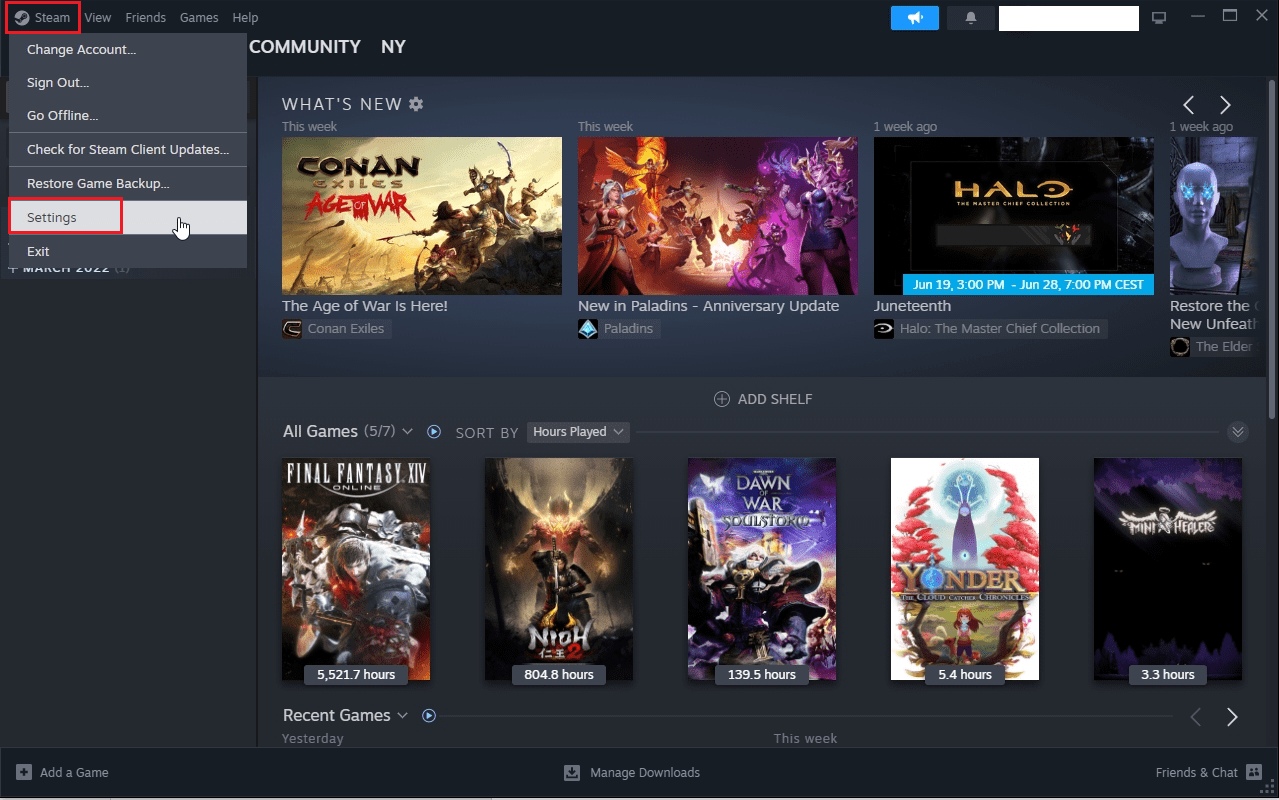Switch to the COMMUNITY tab
This screenshot has width=1279, height=800.
click(305, 47)
